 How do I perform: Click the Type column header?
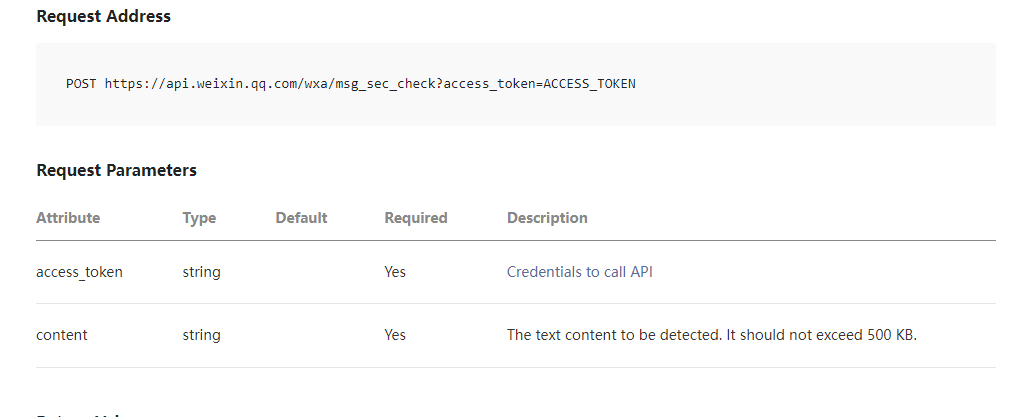click(x=199, y=218)
